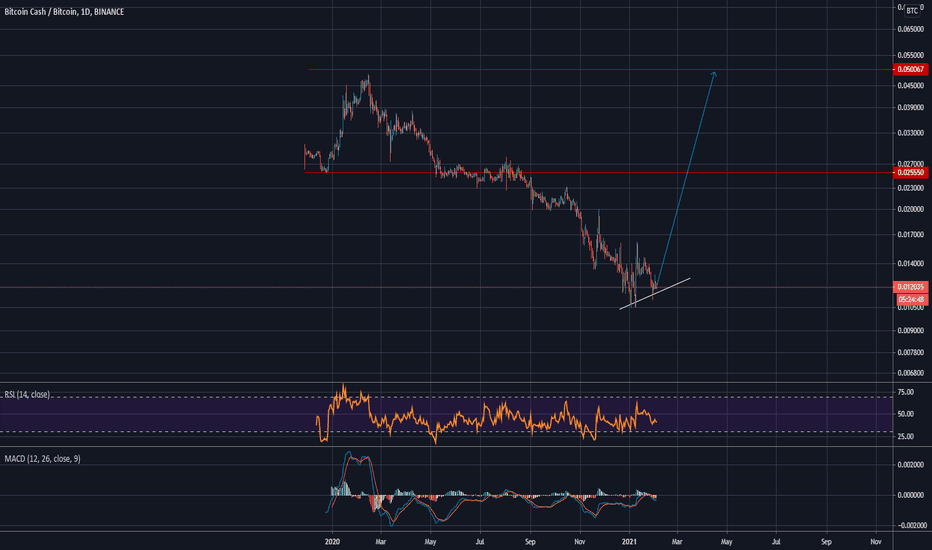The height and width of the screenshot is (550, 932).
Task: Click the MACD scale value 0.002000
Action: [911, 465]
